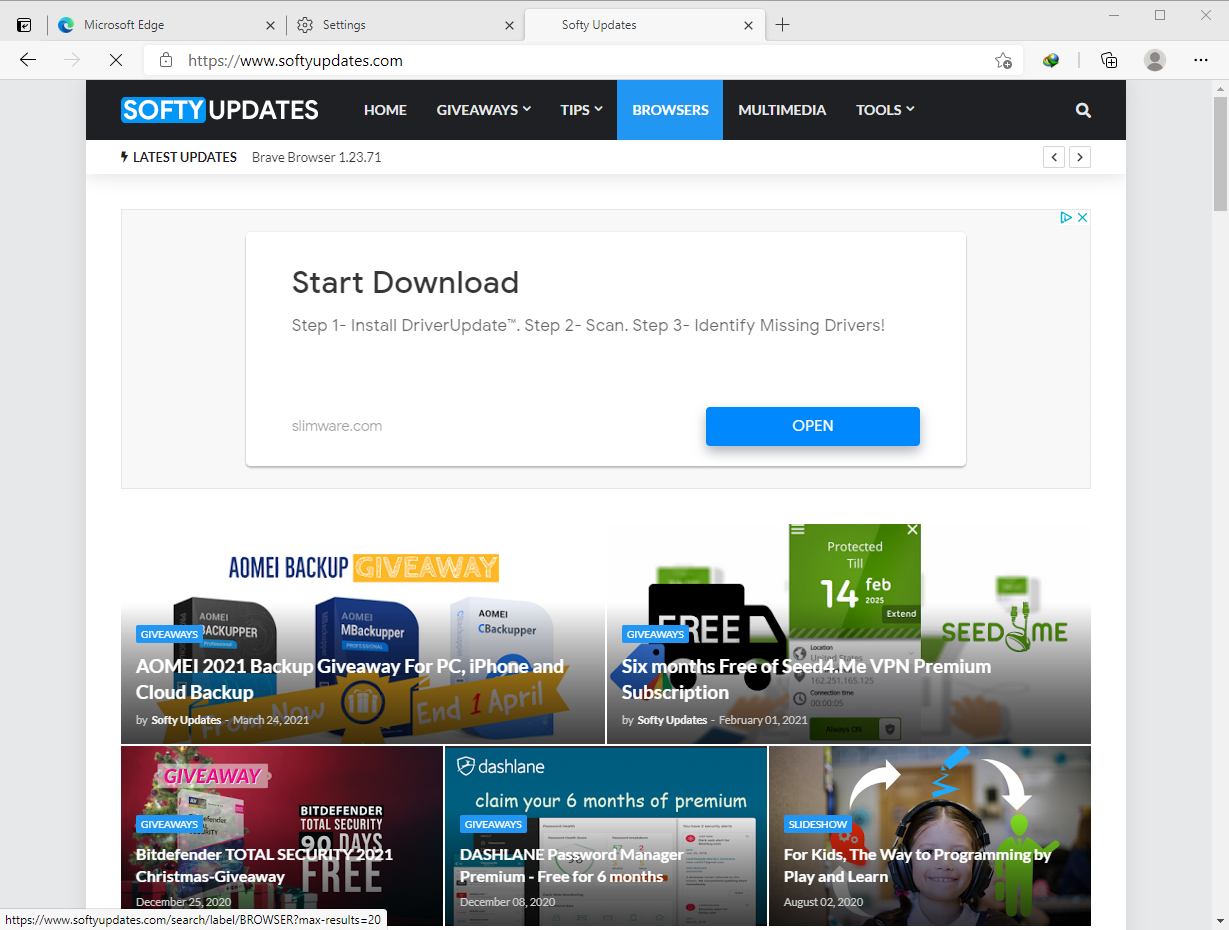Close the Settings tab
This screenshot has width=1229, height=930.
[x=508, y=25]
